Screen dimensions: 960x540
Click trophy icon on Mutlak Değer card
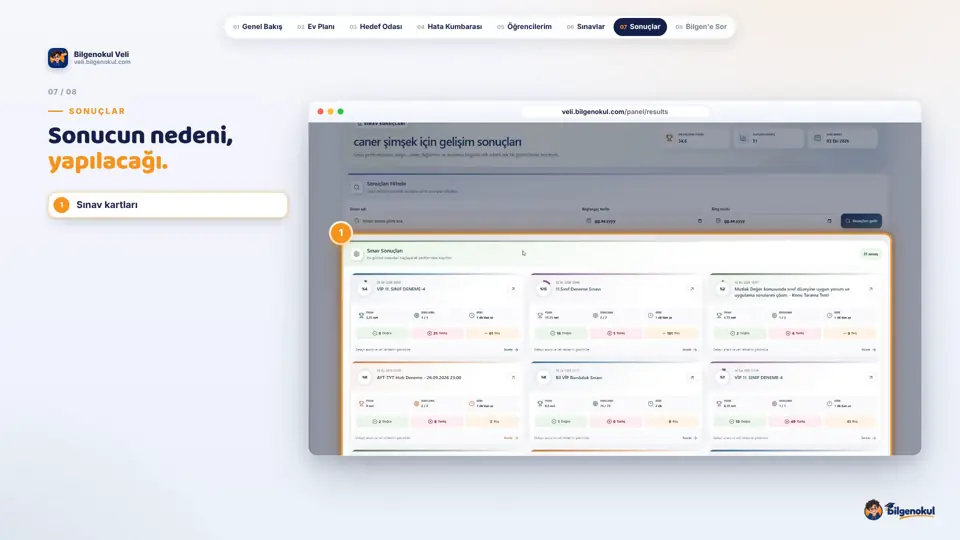719,315
